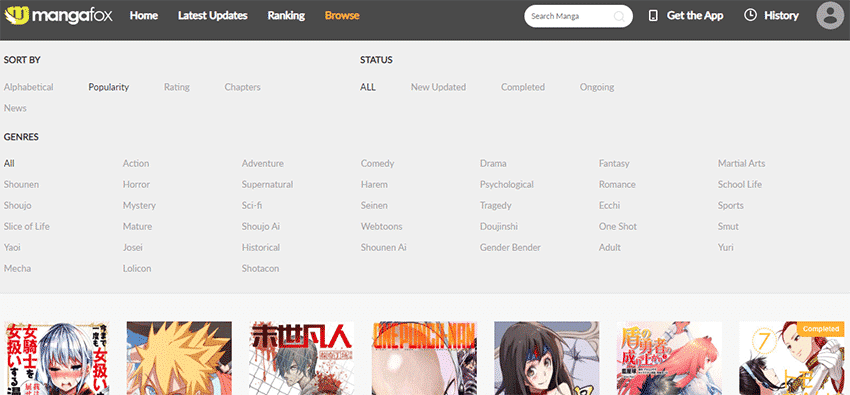
Task: Open the user avatar profile icon
Action: coord(830,16)
